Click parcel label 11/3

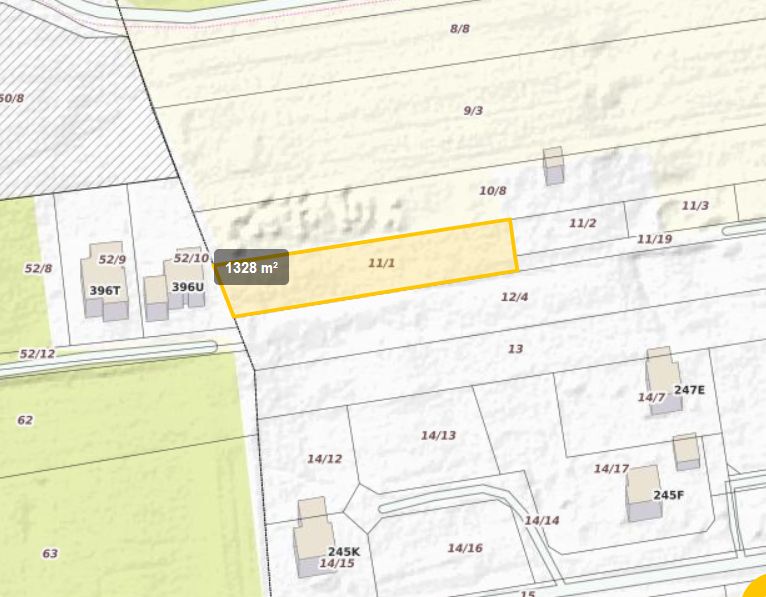pos(695,206)
